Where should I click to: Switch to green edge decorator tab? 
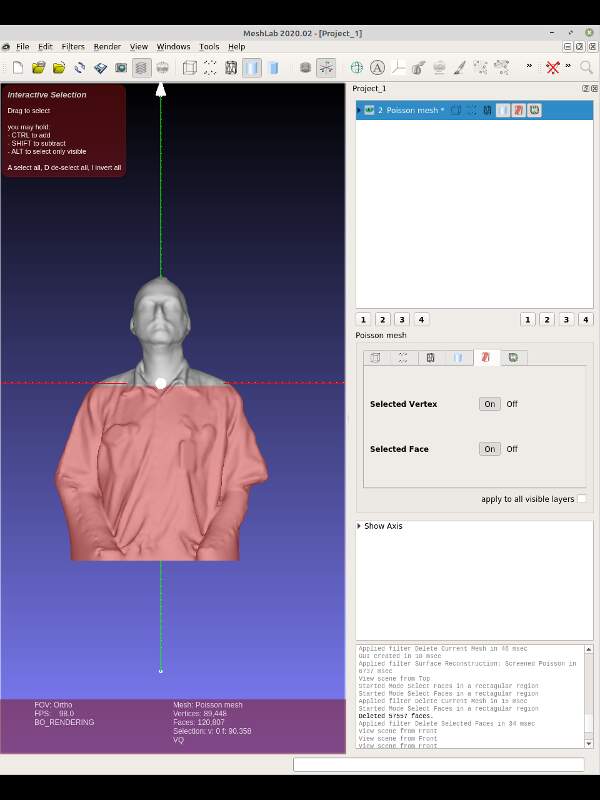[513, 358]
